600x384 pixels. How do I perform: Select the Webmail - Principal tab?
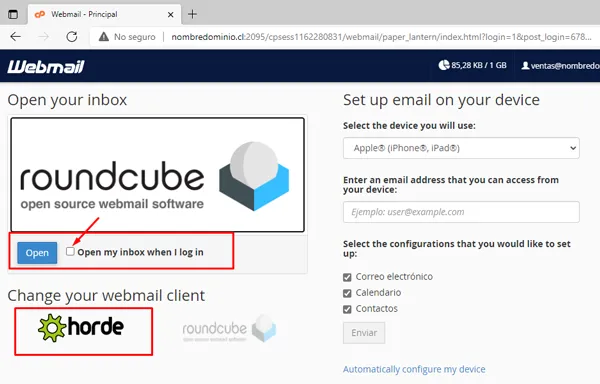[x=104, y=15]
